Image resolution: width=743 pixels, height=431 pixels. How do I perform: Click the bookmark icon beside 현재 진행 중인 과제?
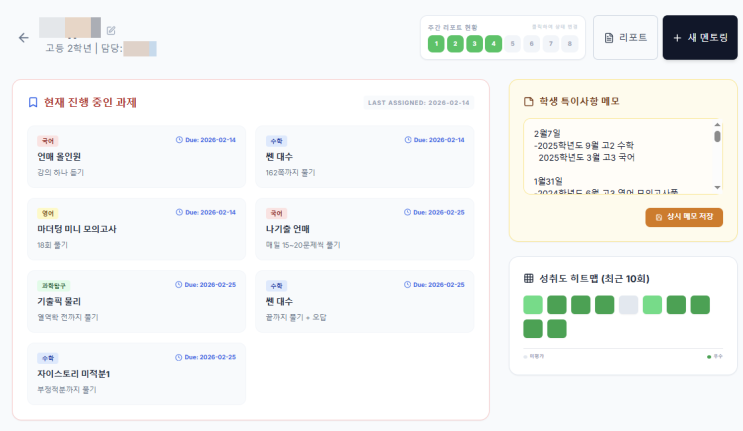33,102
